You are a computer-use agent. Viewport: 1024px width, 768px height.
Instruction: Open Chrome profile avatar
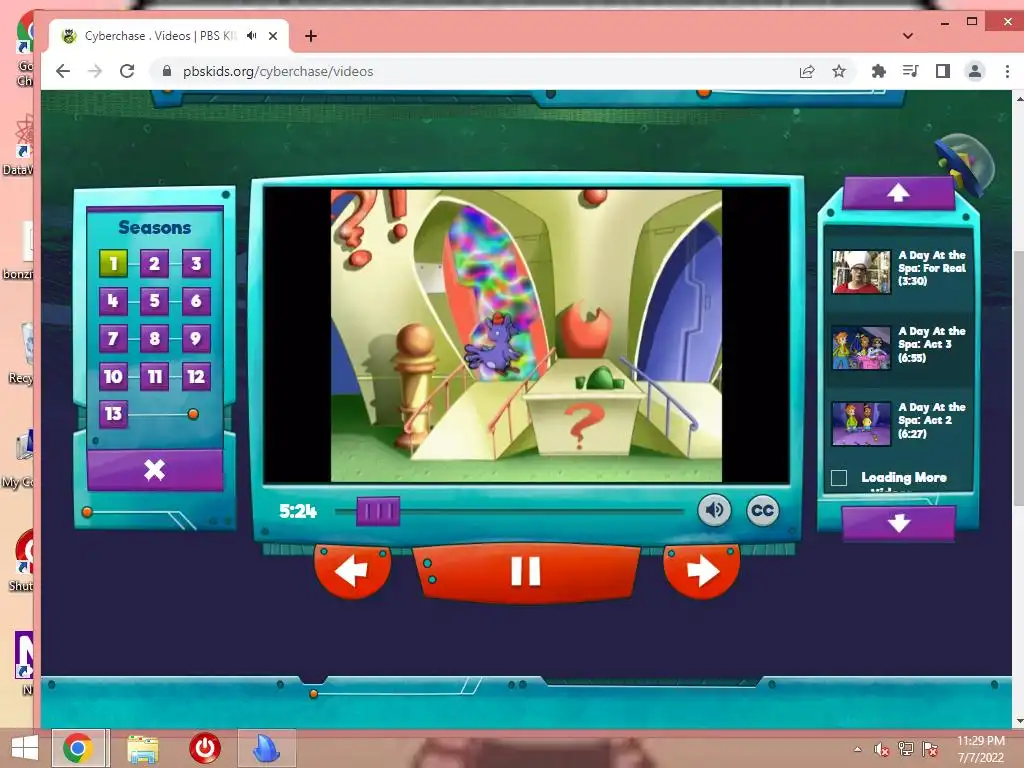[974, 71]
